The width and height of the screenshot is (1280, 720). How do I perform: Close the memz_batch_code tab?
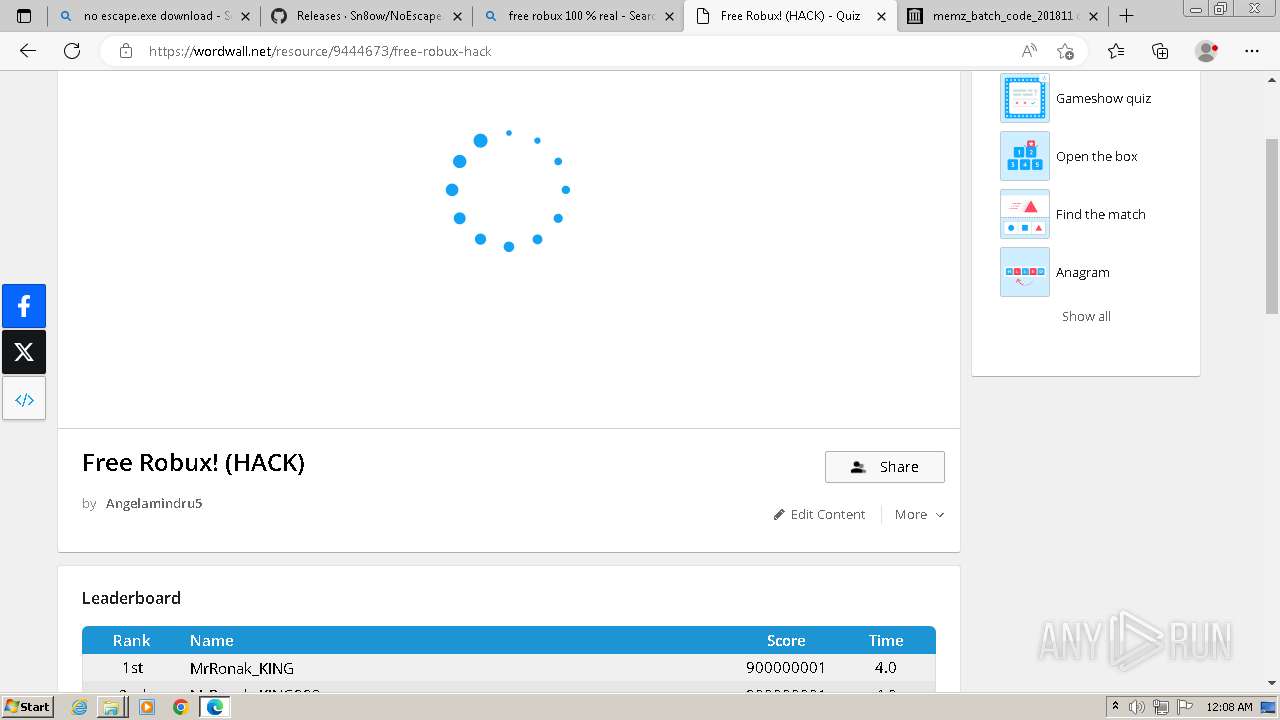click(1093, 16)
